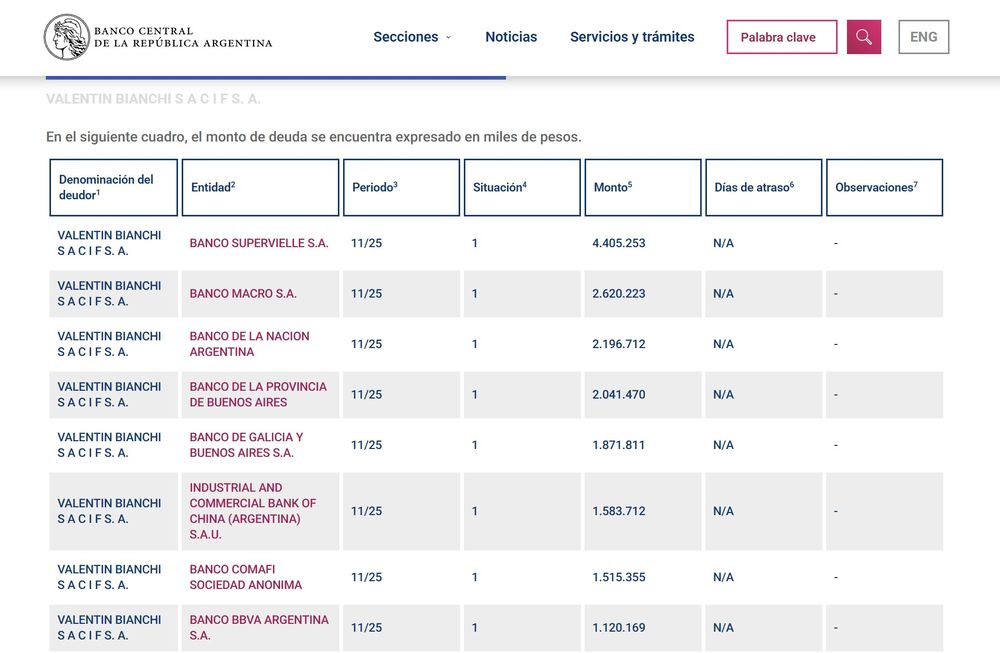Click the Denominación del deudor column header
1000x653 pixels.
click(x=114, y=187)
